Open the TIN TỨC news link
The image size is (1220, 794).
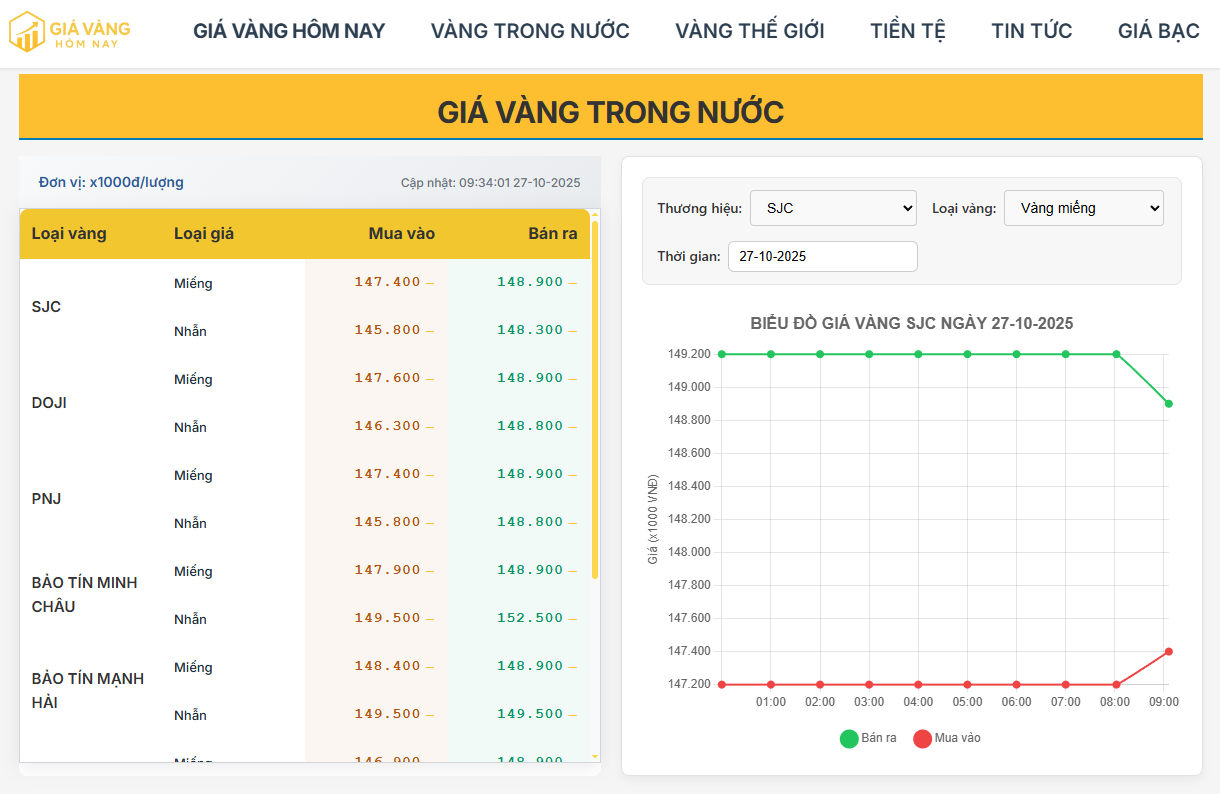1031,31
